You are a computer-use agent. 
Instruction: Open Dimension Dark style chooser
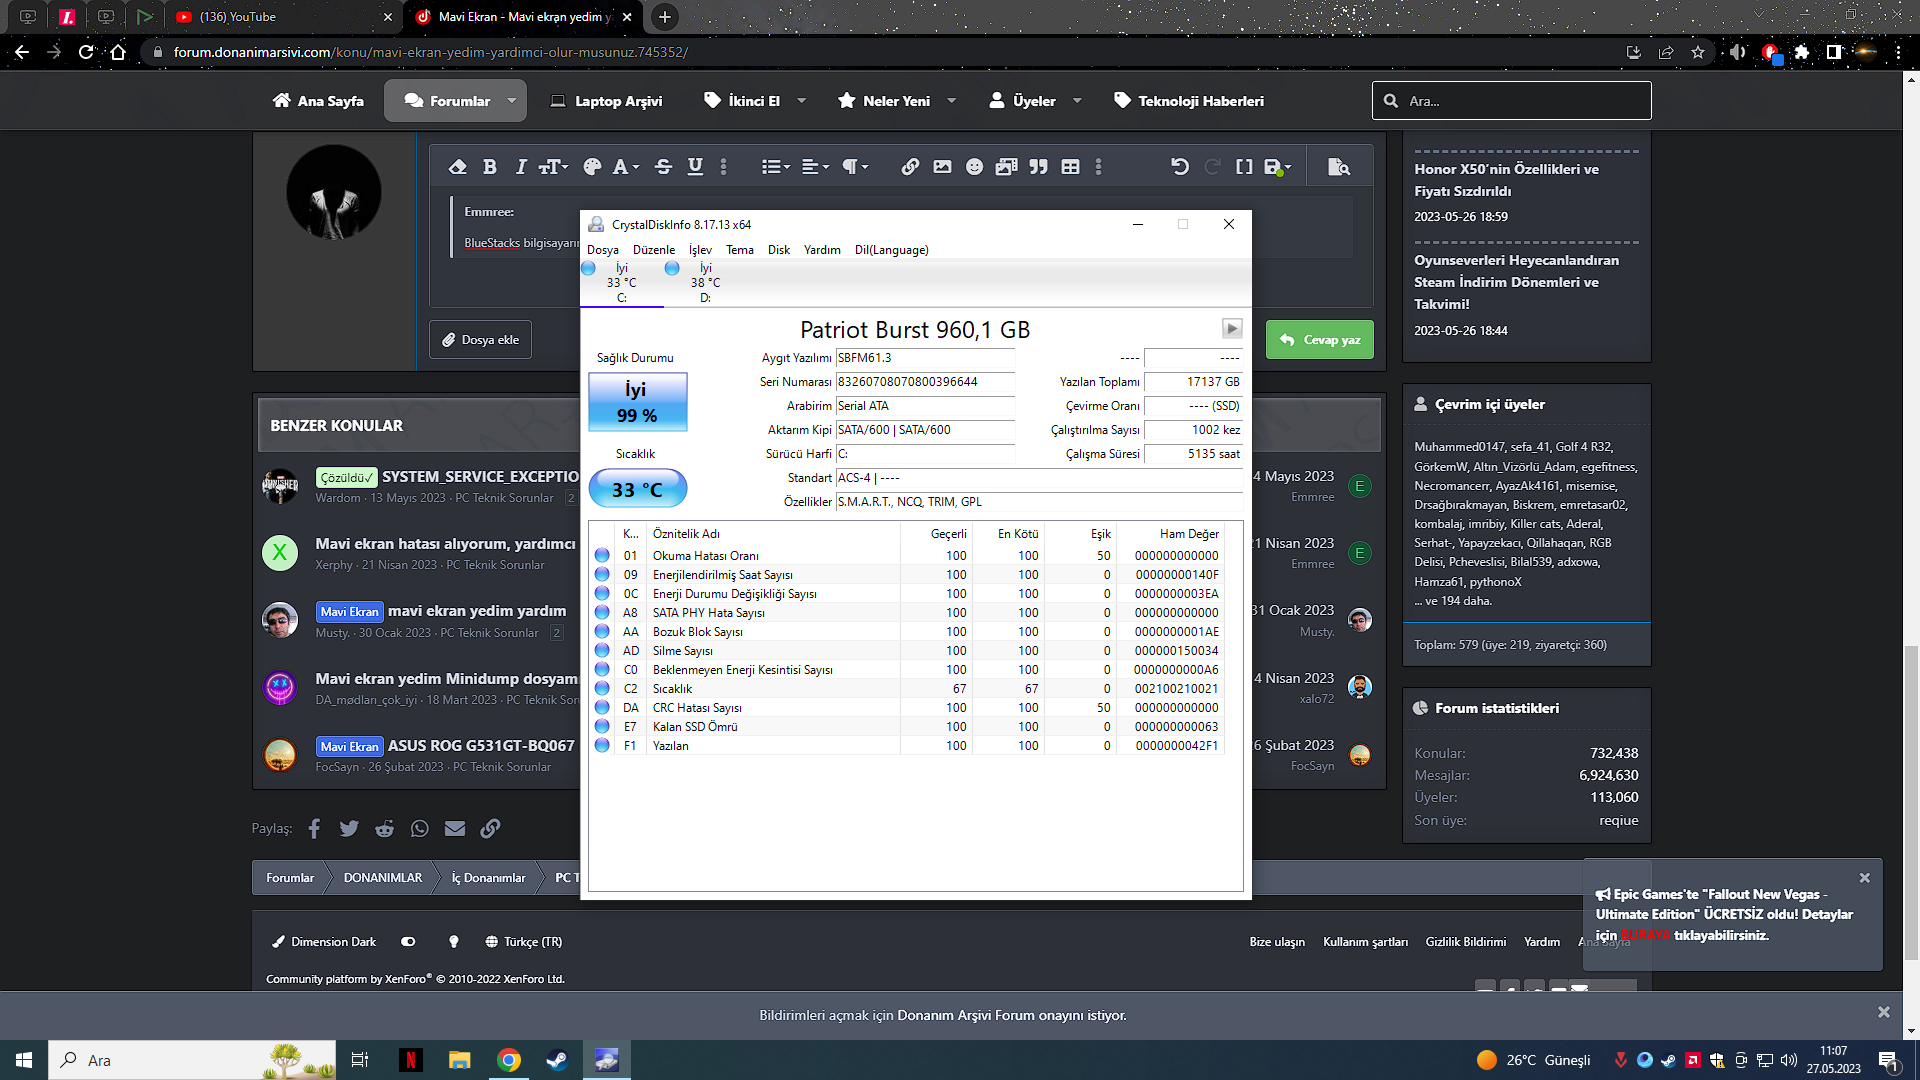tap(324, 942)
